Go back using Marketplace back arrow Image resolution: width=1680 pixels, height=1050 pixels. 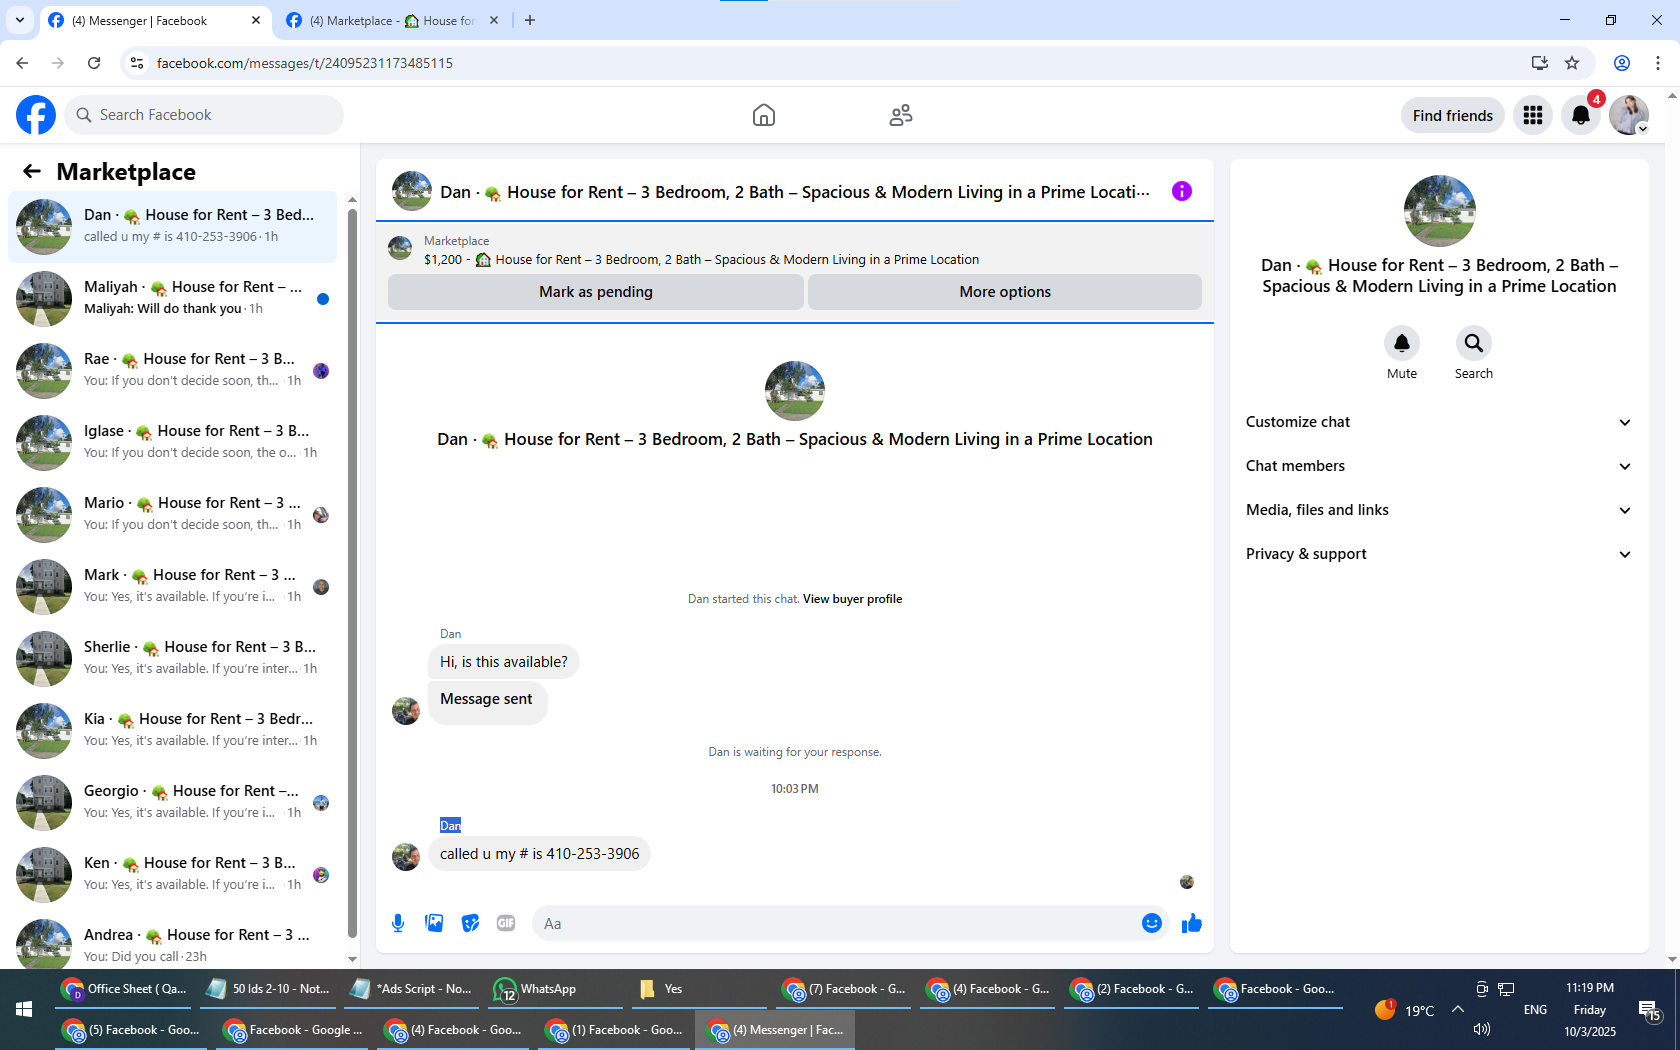tap(32, 171)
